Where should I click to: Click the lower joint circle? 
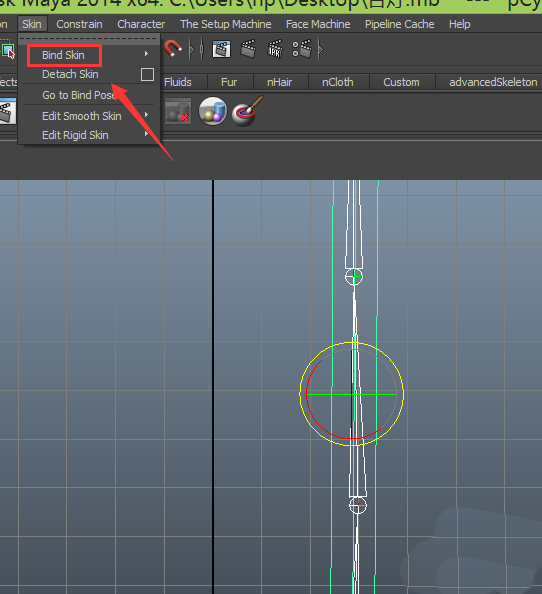point(358,505)
